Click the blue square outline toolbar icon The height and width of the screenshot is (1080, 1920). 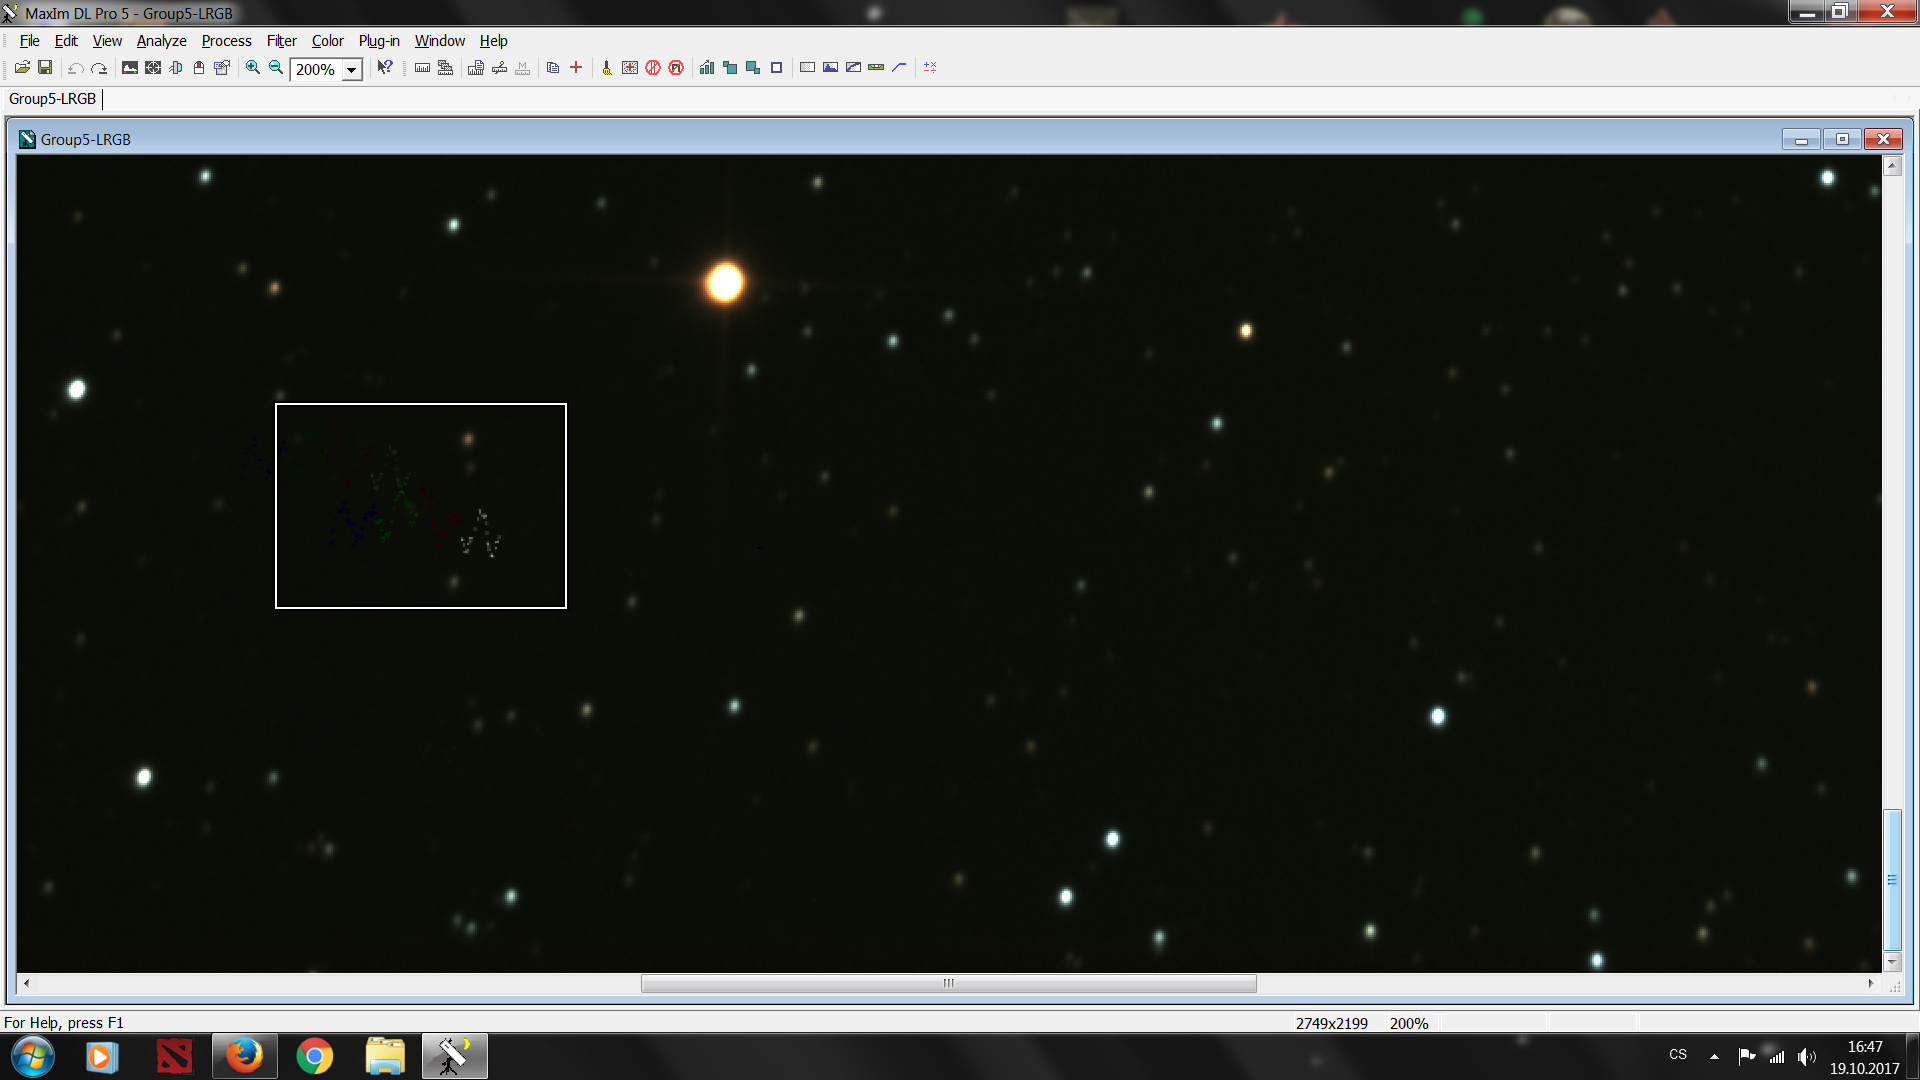point(776,67)
